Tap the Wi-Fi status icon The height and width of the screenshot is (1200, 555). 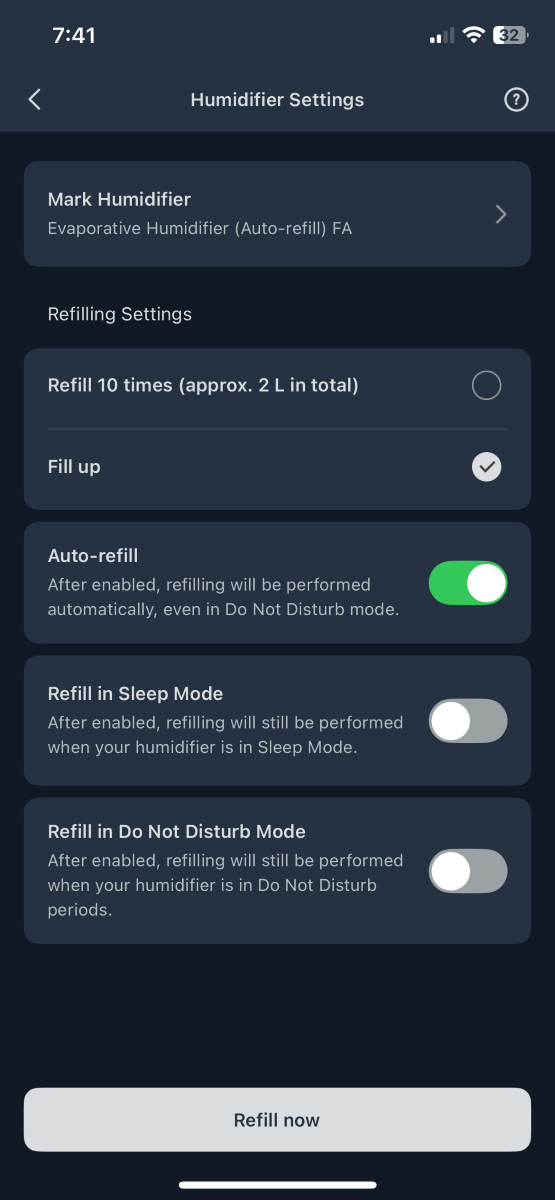pyautogui.click(x=473, y=36)
